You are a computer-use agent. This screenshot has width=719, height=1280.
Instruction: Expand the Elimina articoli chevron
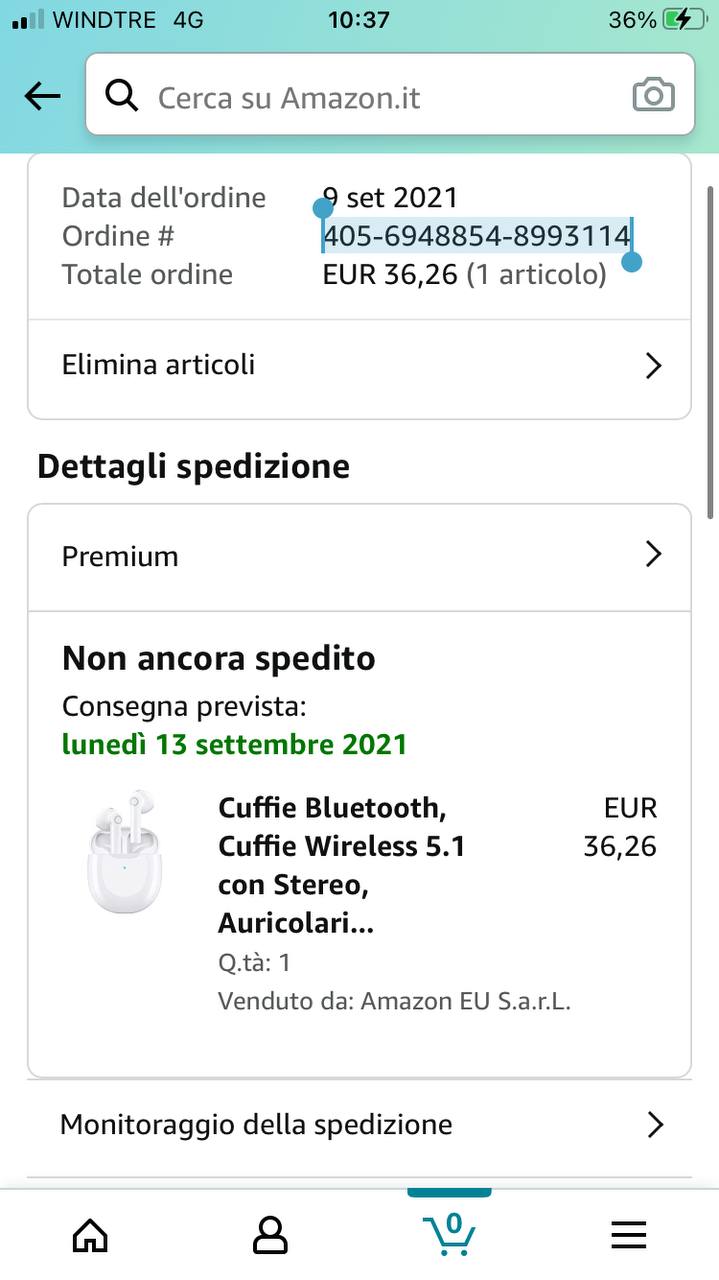click(654, 365)
